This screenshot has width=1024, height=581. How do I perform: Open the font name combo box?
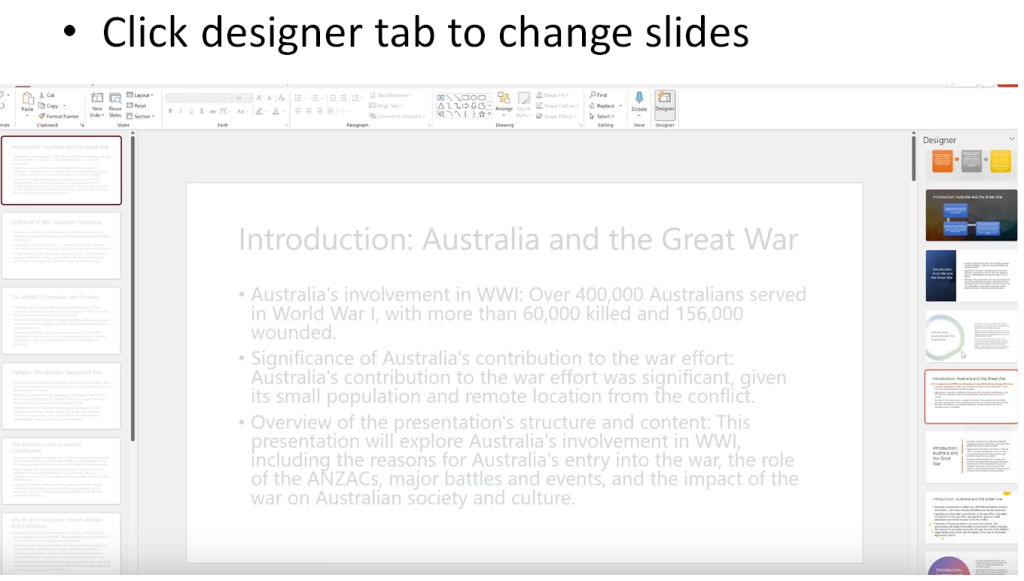(199, 98)
